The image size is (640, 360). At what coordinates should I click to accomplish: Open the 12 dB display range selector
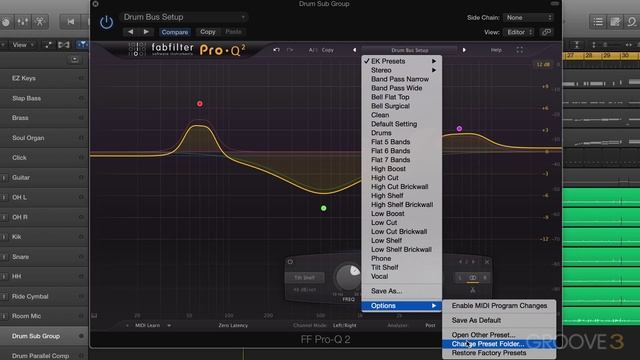click(x=543, y=64)
